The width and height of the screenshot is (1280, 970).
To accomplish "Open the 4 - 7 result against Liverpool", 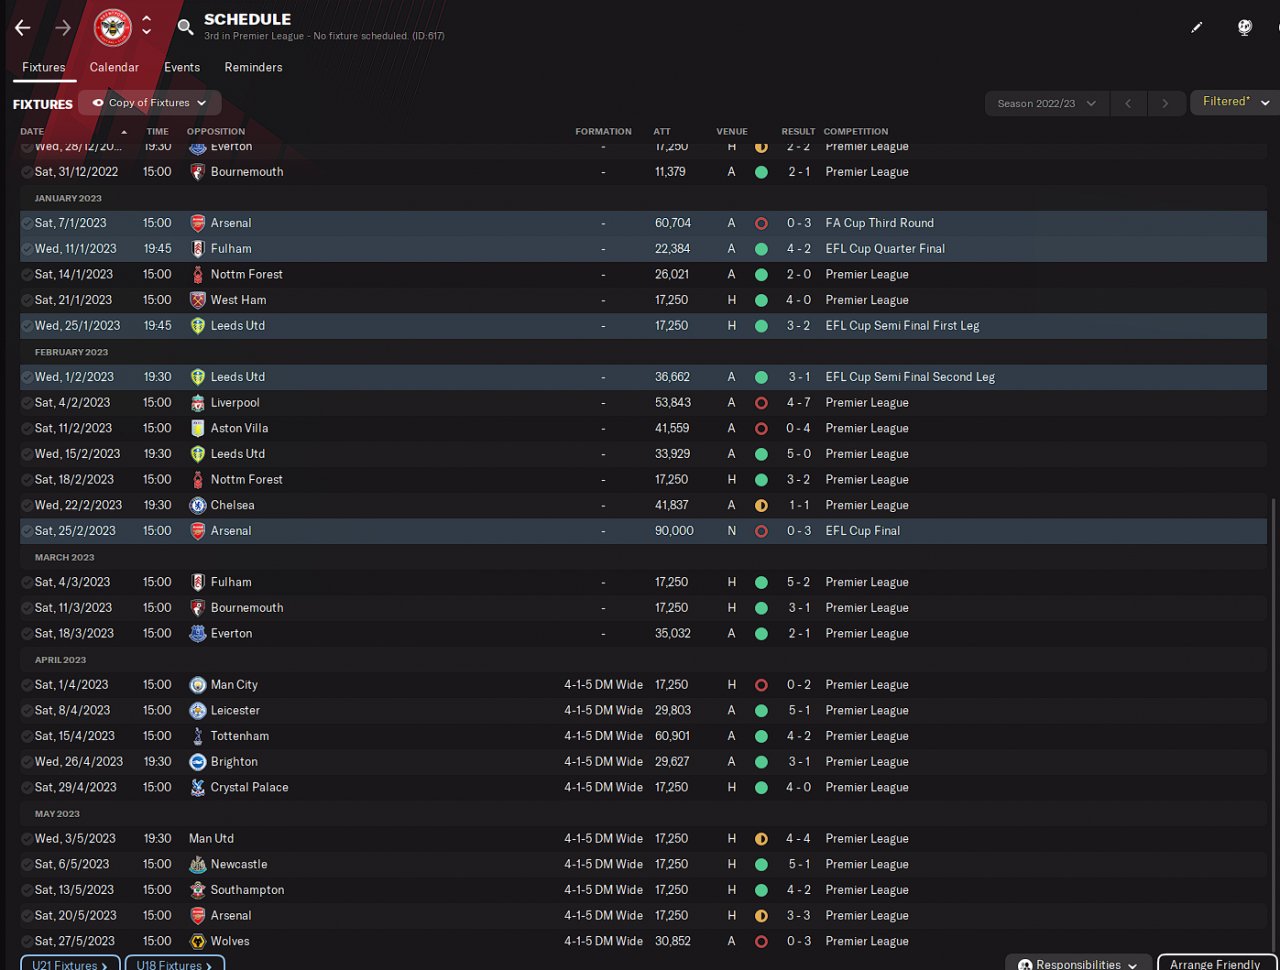I will click(x=798, y=403).
